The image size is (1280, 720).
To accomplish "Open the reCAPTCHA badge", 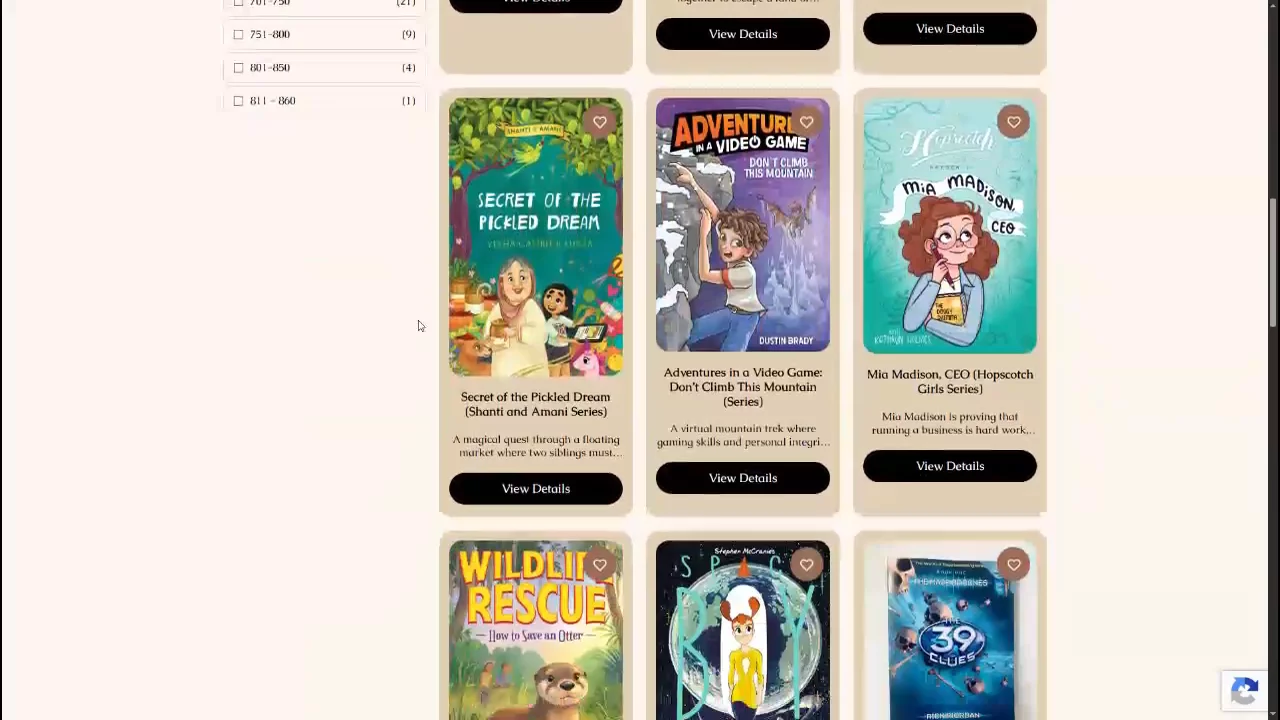I will (1244, 691).
